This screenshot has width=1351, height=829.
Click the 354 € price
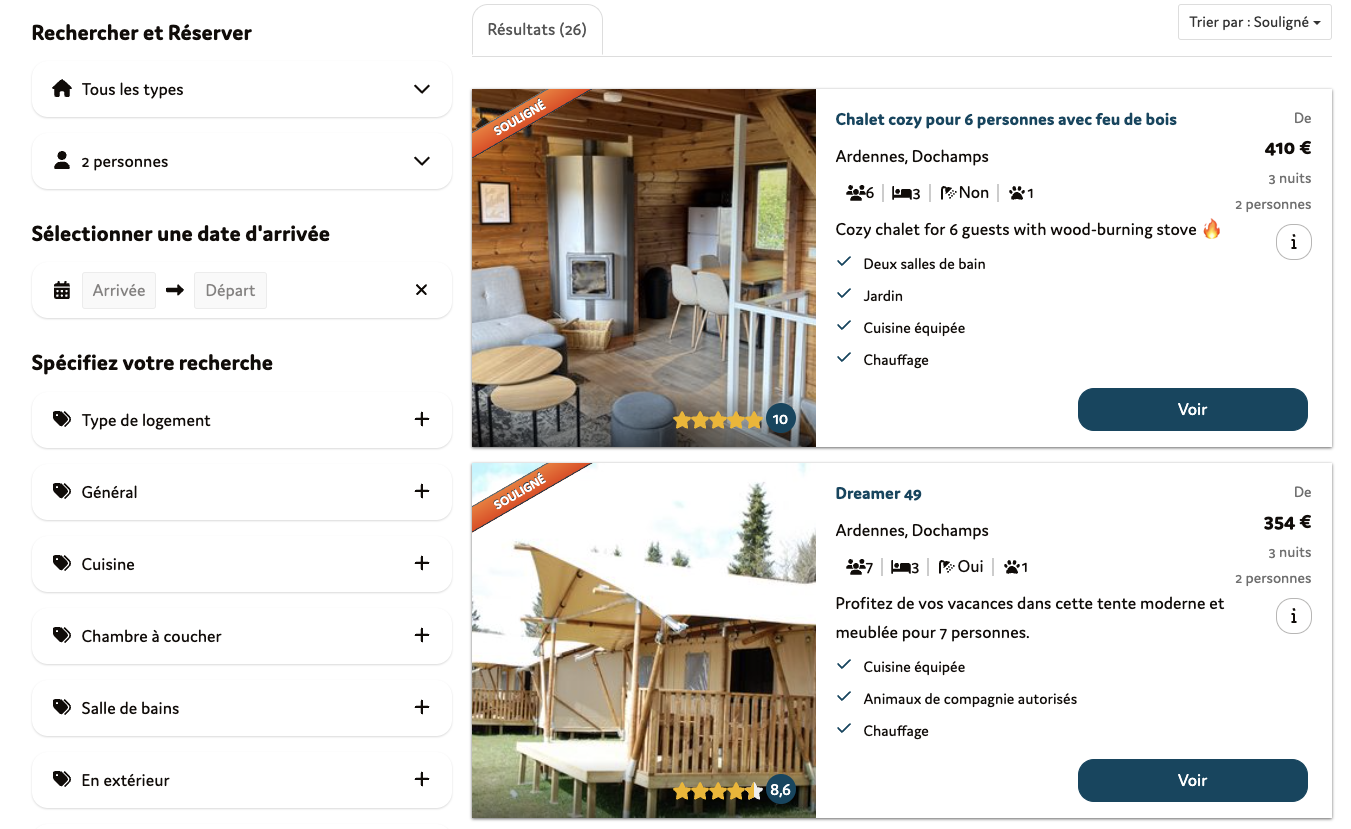click(1288, 523)
